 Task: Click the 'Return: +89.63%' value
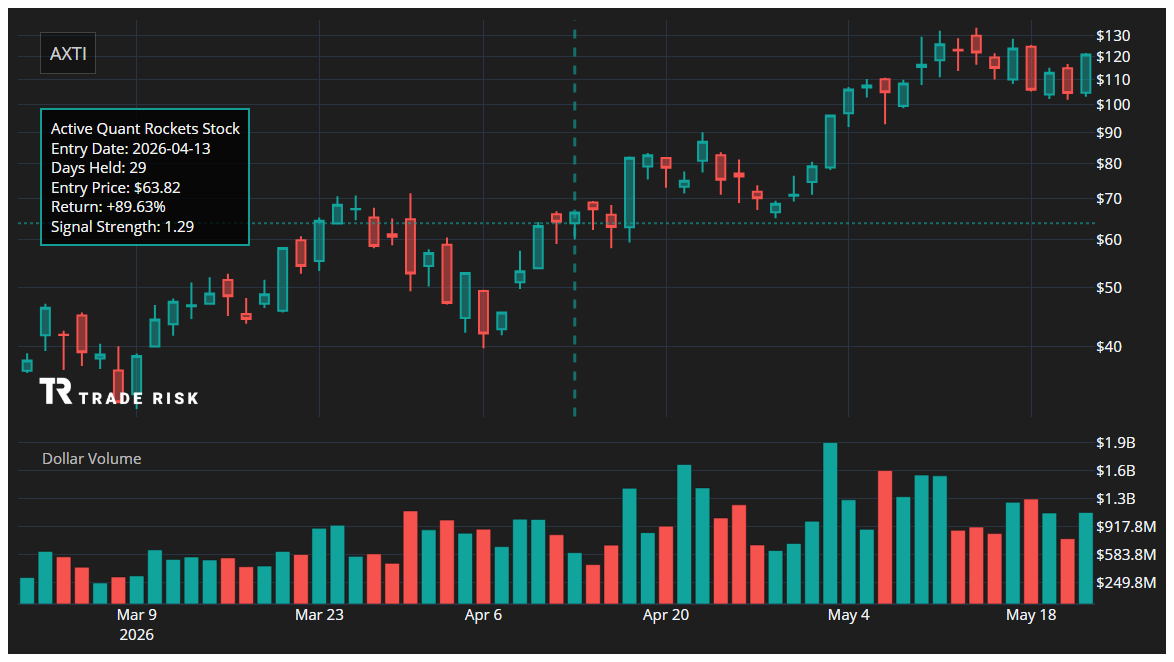(x=108, y=207)
